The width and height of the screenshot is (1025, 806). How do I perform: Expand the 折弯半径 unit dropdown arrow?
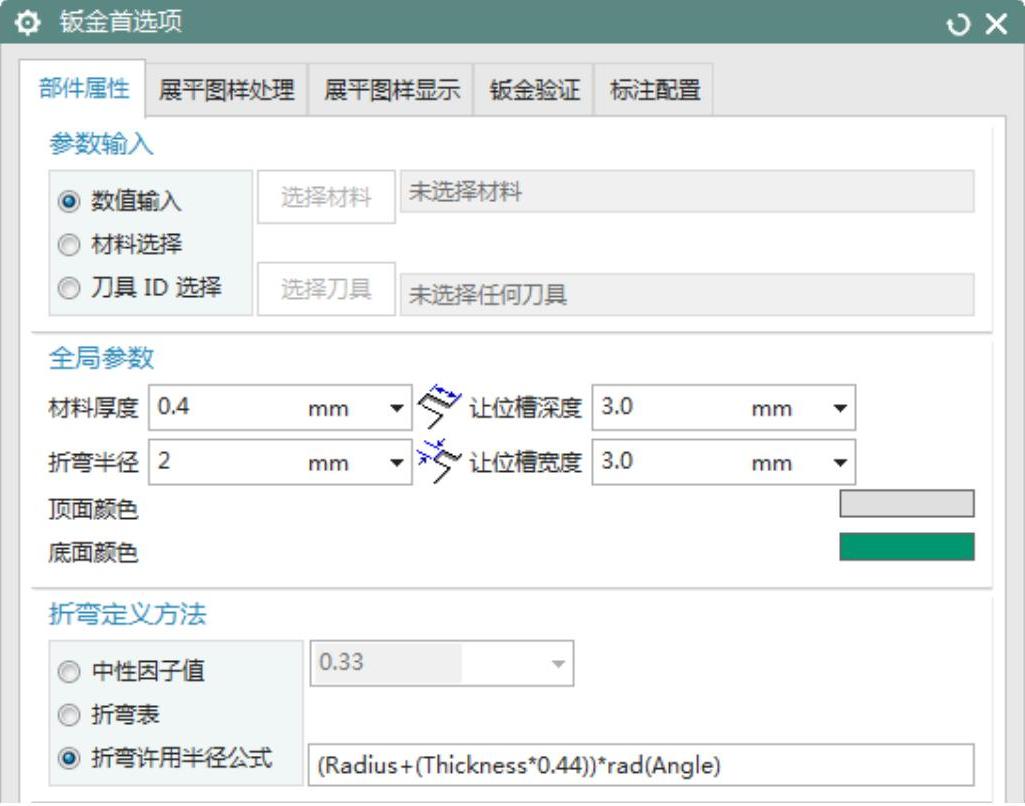(396, 462)
